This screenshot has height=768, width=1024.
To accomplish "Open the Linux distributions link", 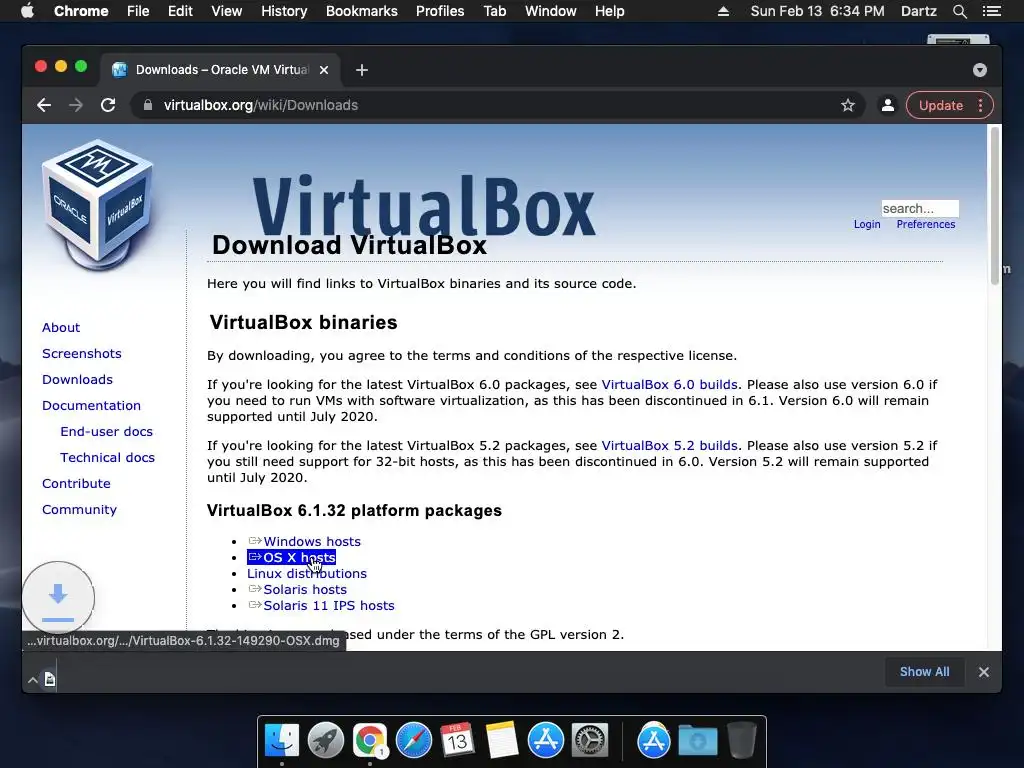I will (307, 573).
